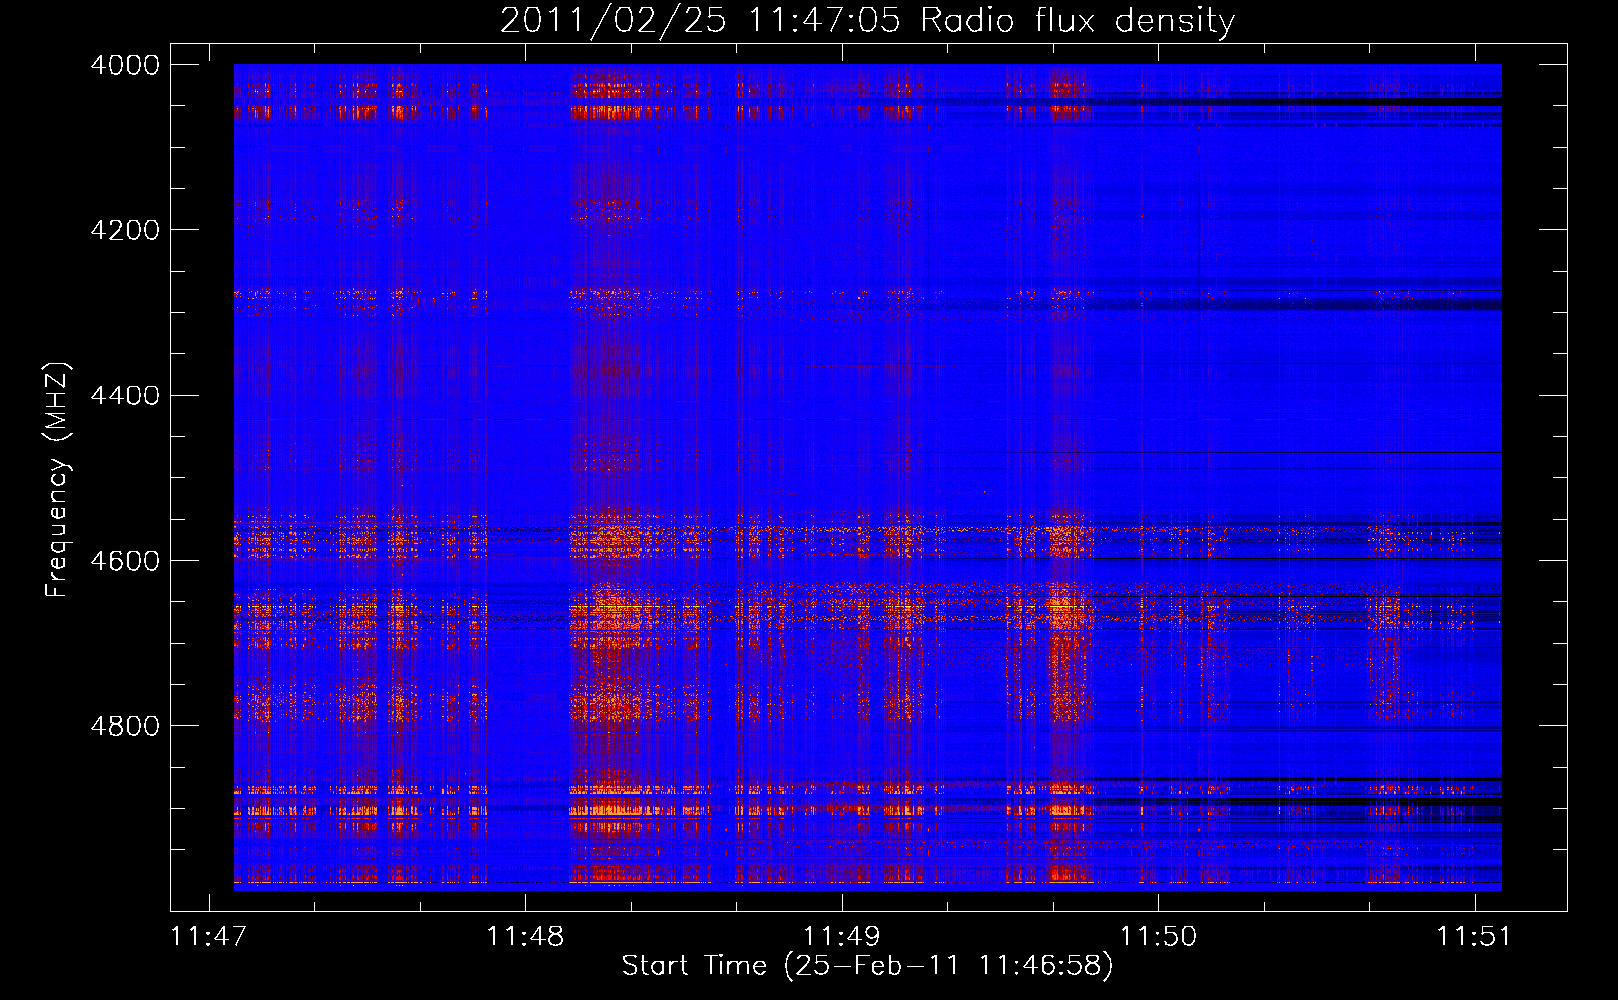Click the 11:50 time axis label
1618x1000 pixels.
[1158, 936]
